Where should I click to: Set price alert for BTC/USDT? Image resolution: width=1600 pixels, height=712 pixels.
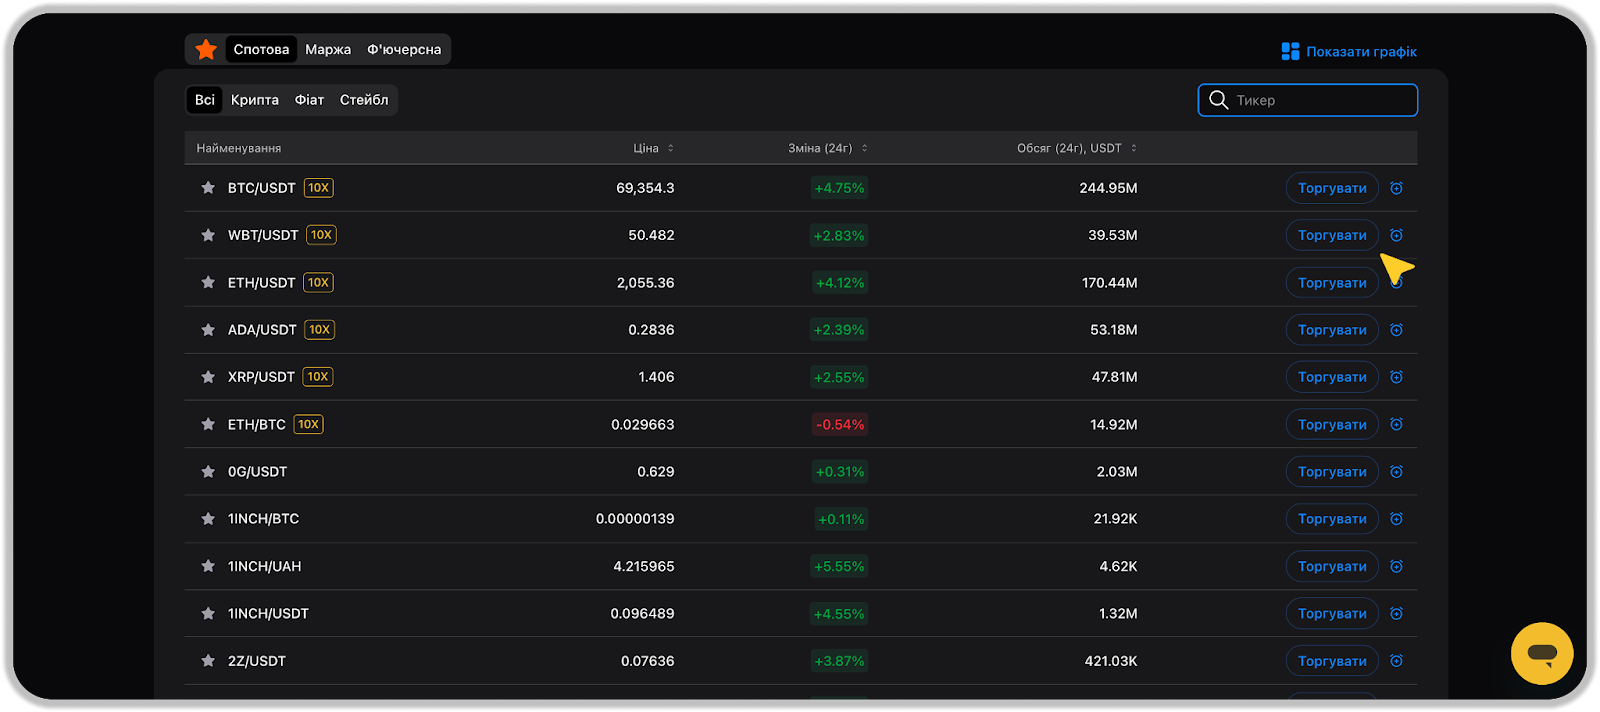1396,188
